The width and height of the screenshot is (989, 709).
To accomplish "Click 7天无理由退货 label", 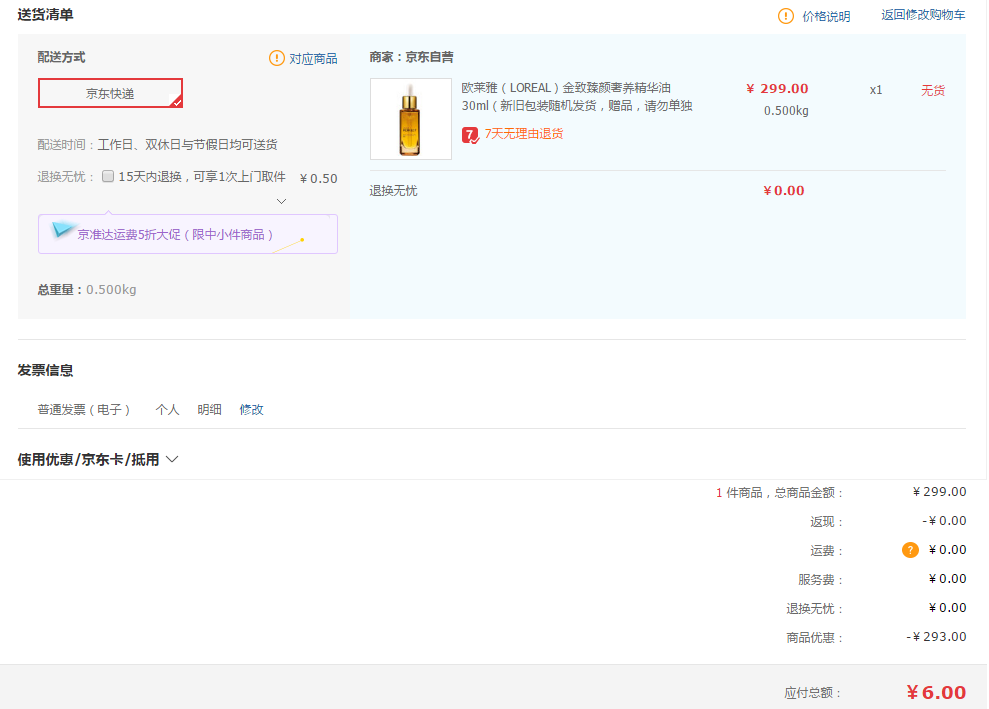I will 524,134.
